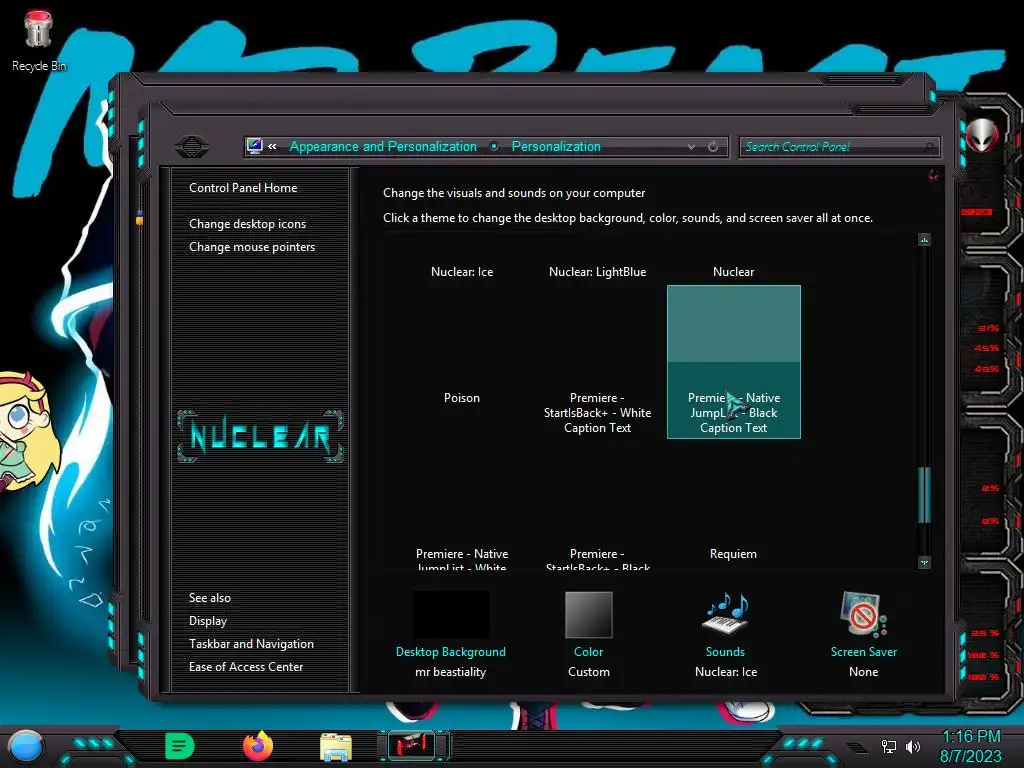Select Premiere - Native JumpList - White theme
Screen dimensions: 1024x768
pos(462,560)
